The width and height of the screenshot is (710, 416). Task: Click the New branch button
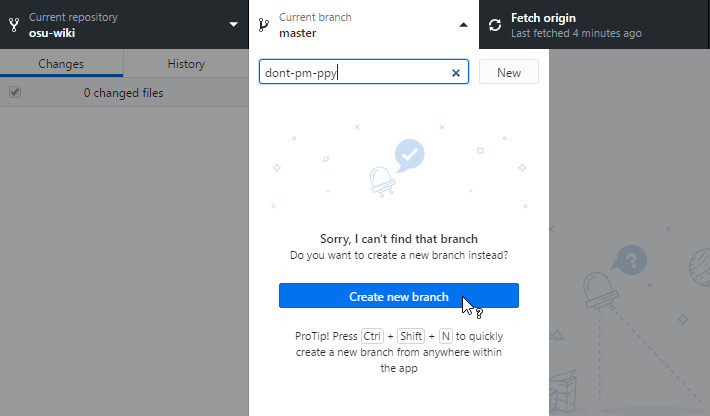coord(509,72)
